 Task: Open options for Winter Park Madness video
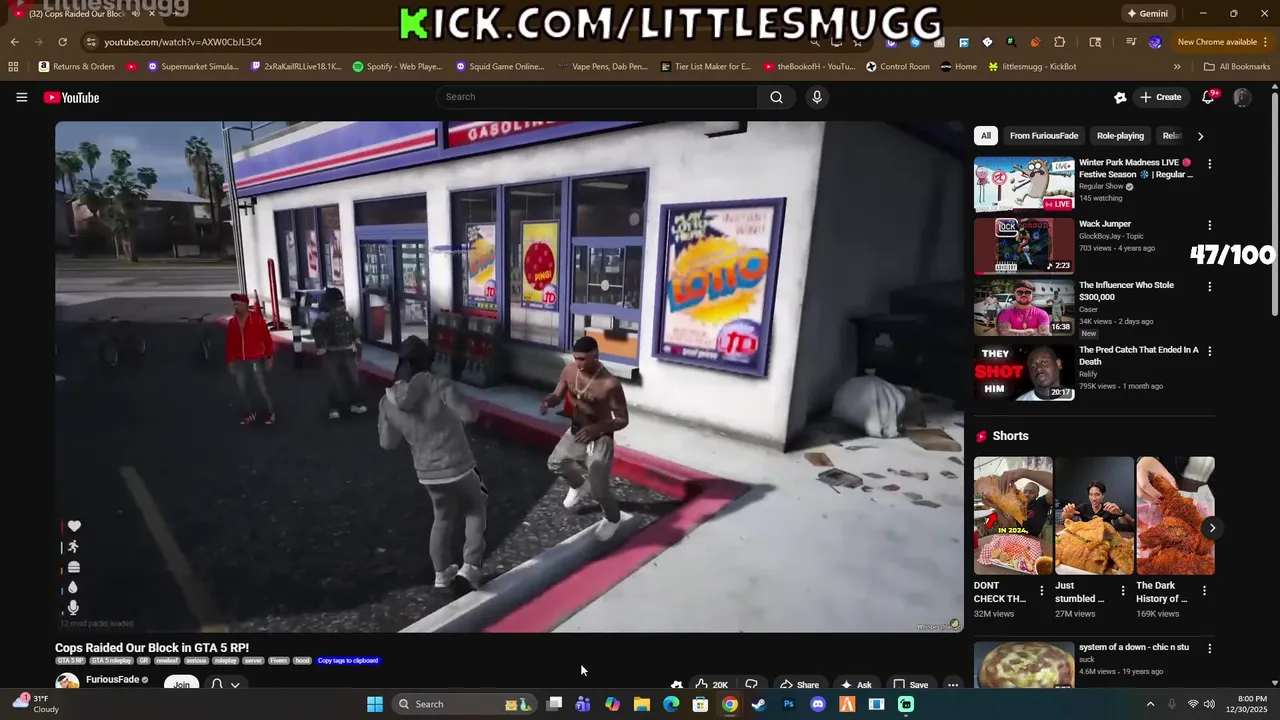(1209, 164)
